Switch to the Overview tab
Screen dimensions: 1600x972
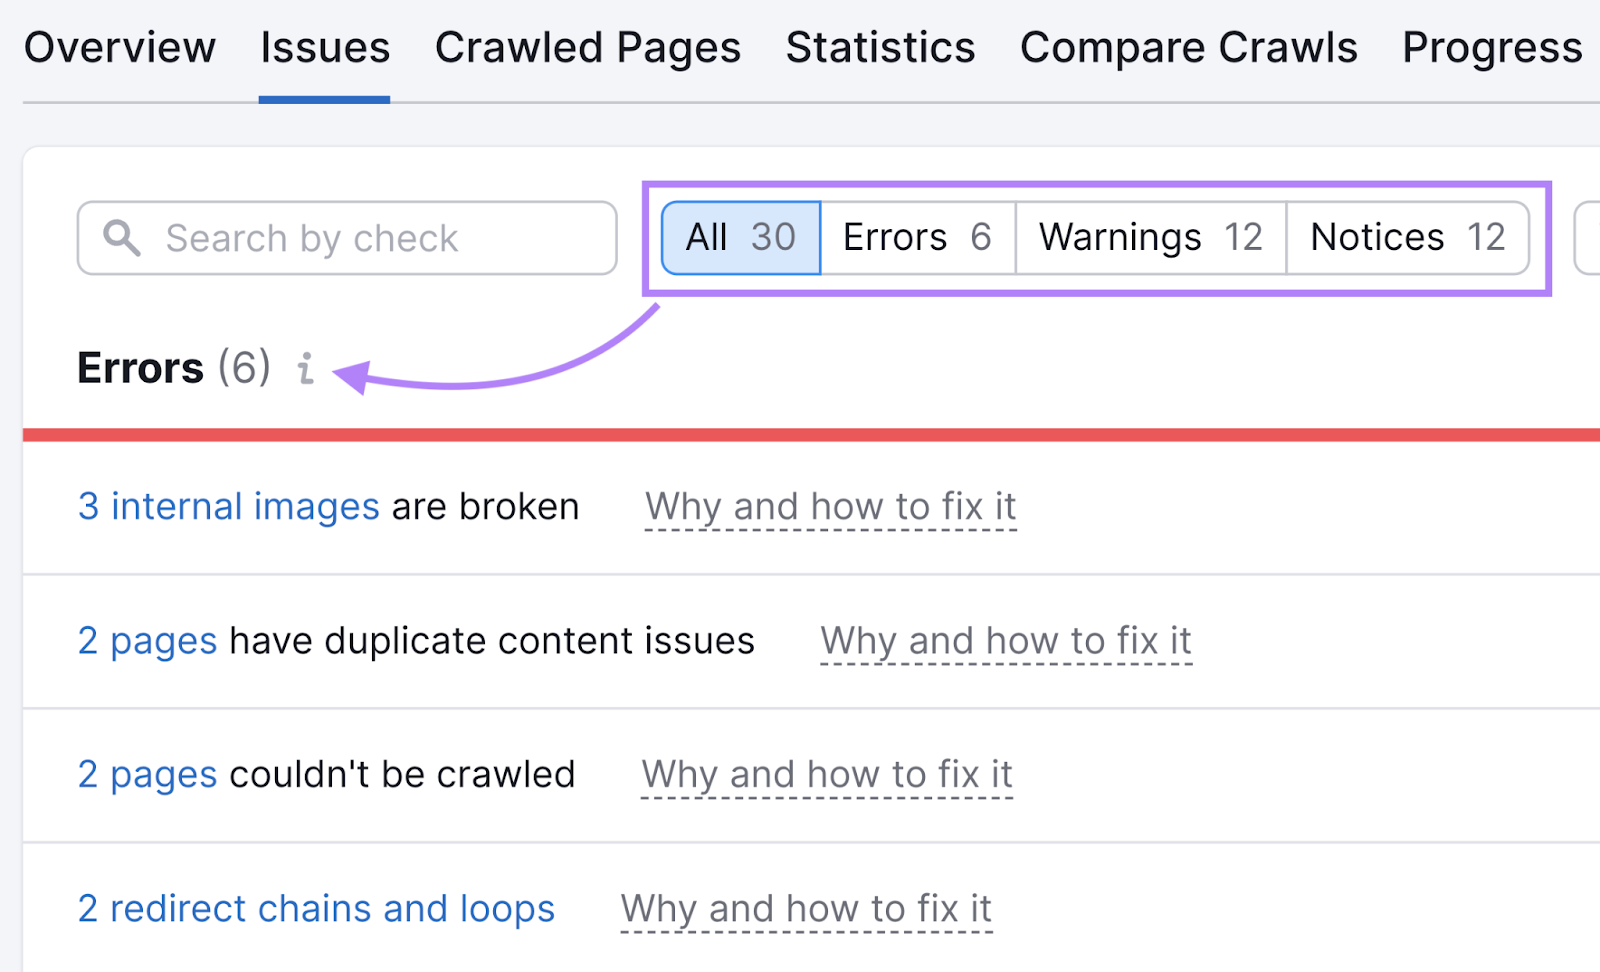pyautogui.click(x=120, y=47)
